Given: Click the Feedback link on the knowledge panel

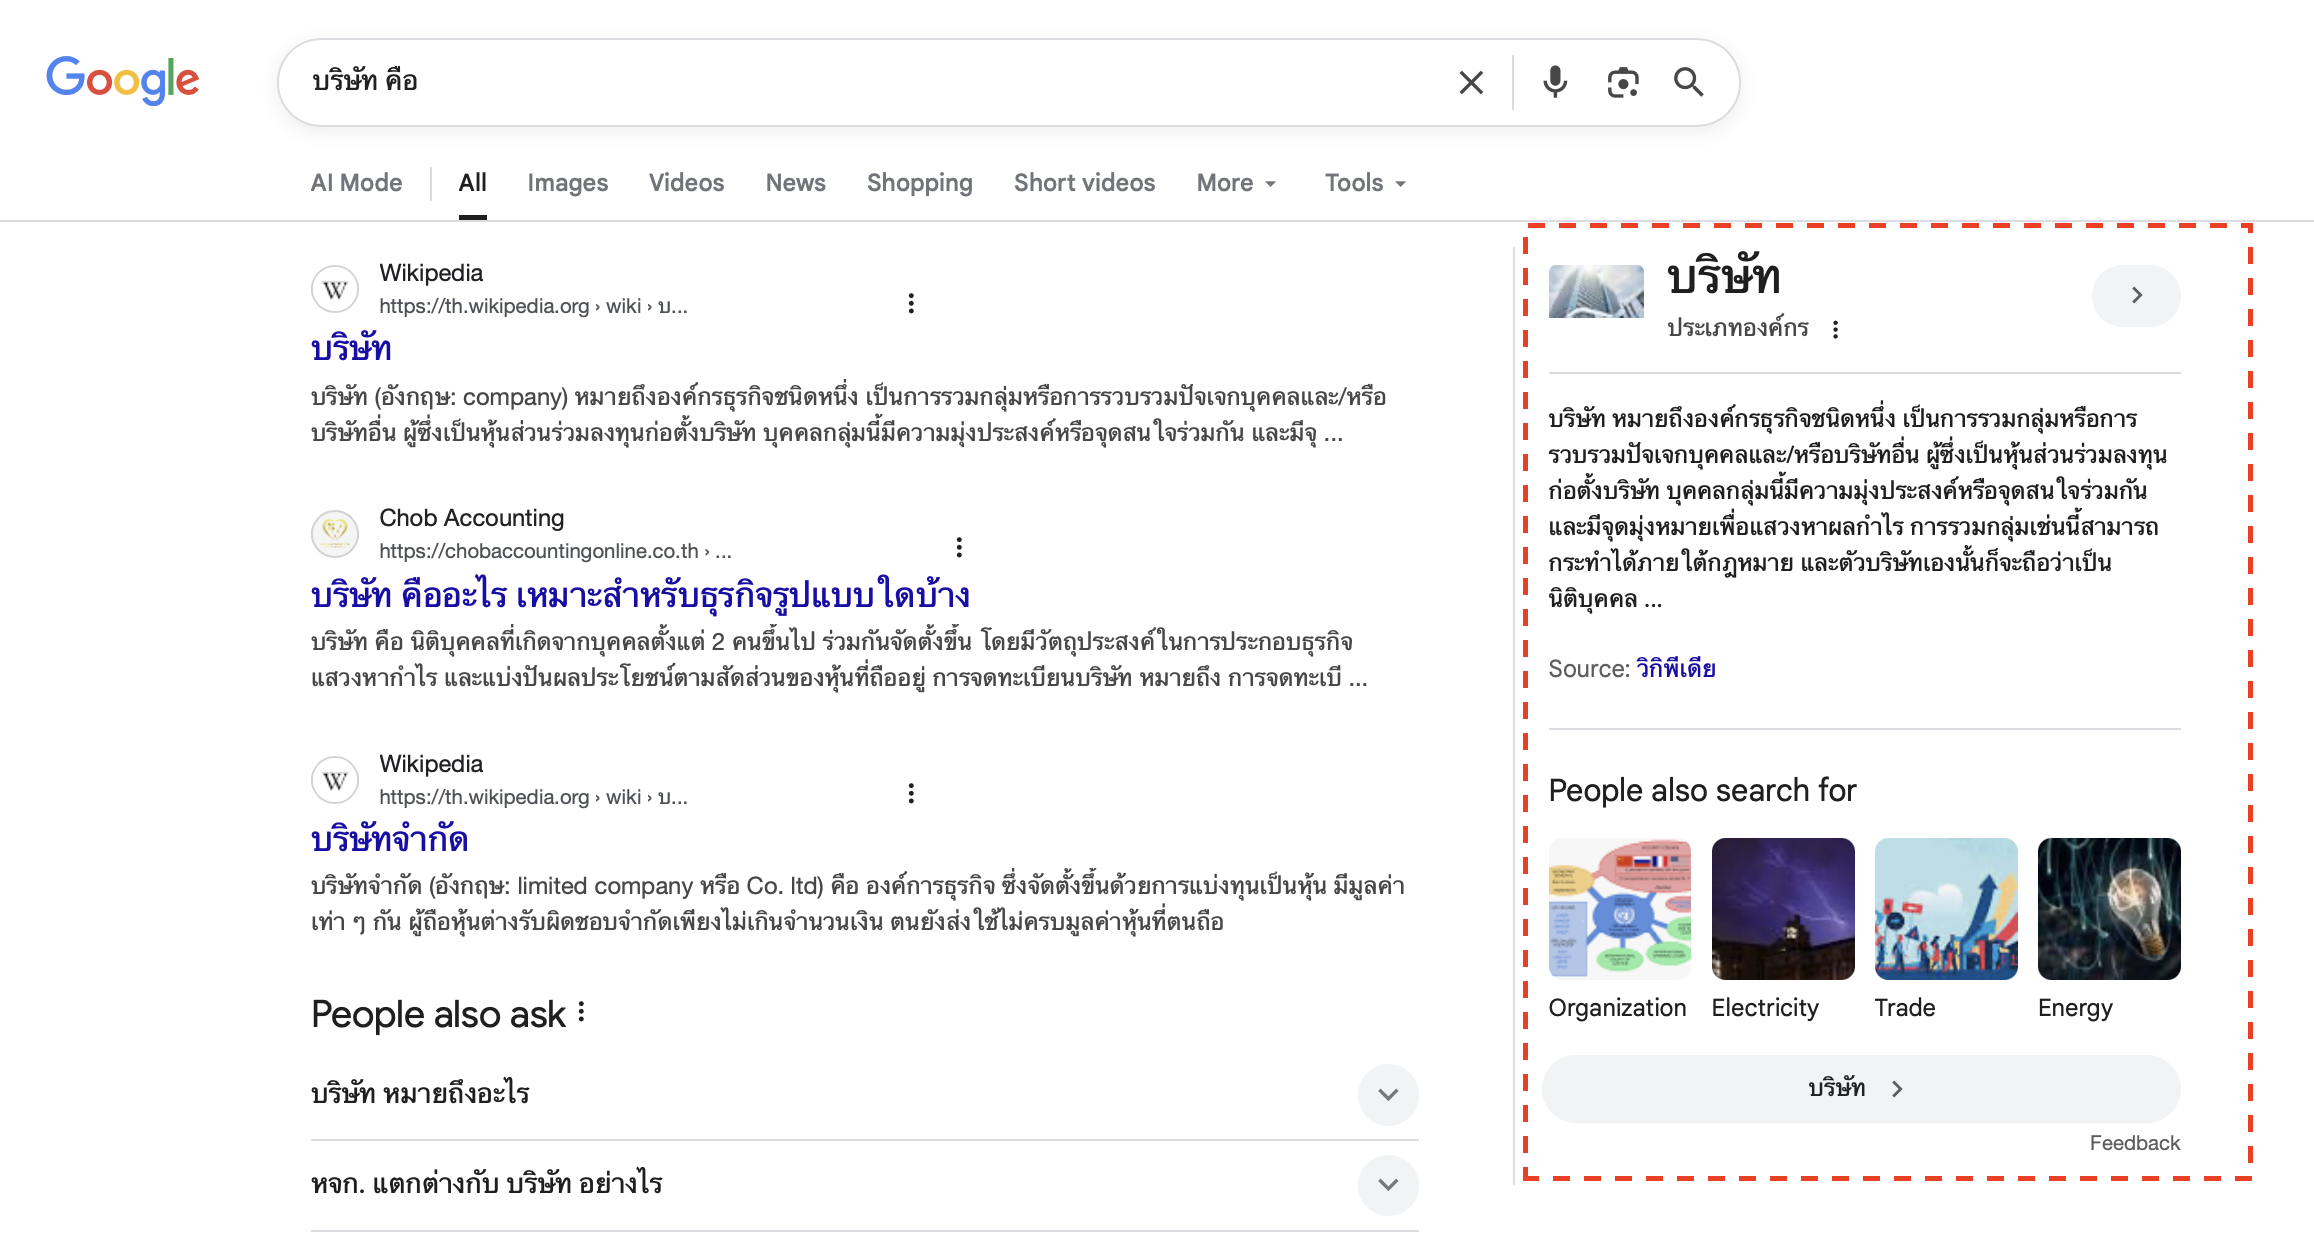Looking at the screenshot, I should (2135, 1142).
